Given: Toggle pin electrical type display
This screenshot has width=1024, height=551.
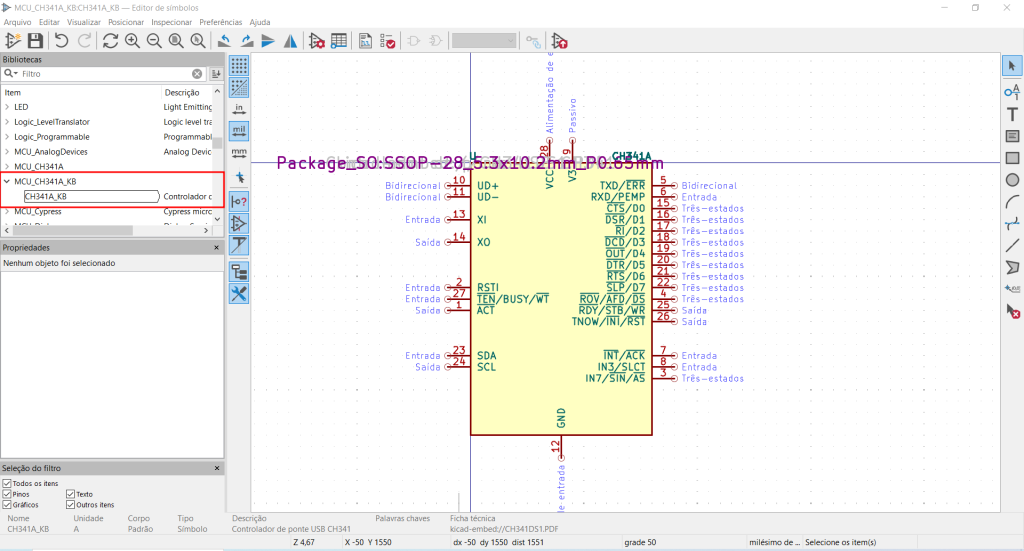Looking at the screenshot, I should click(x=239, y=202).
